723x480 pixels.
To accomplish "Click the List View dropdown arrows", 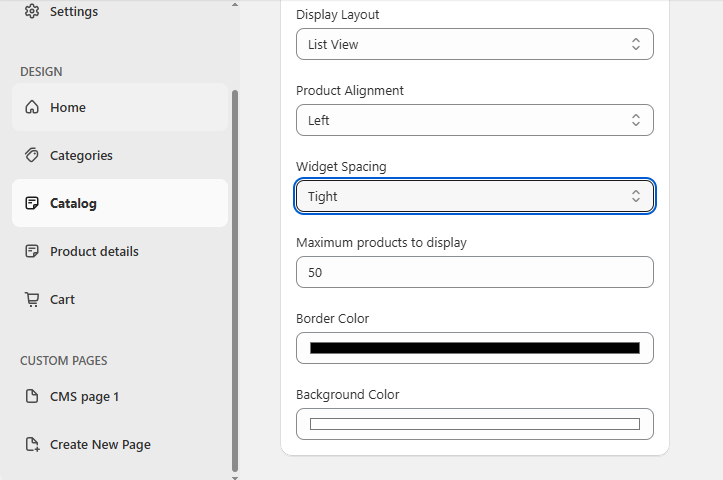I will (x=635, y=44).
